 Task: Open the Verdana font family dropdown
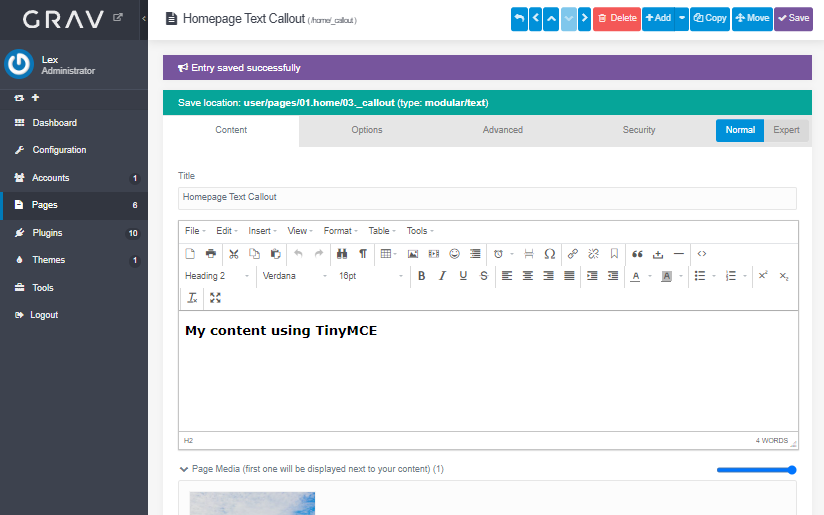click(x=294, y=276)
